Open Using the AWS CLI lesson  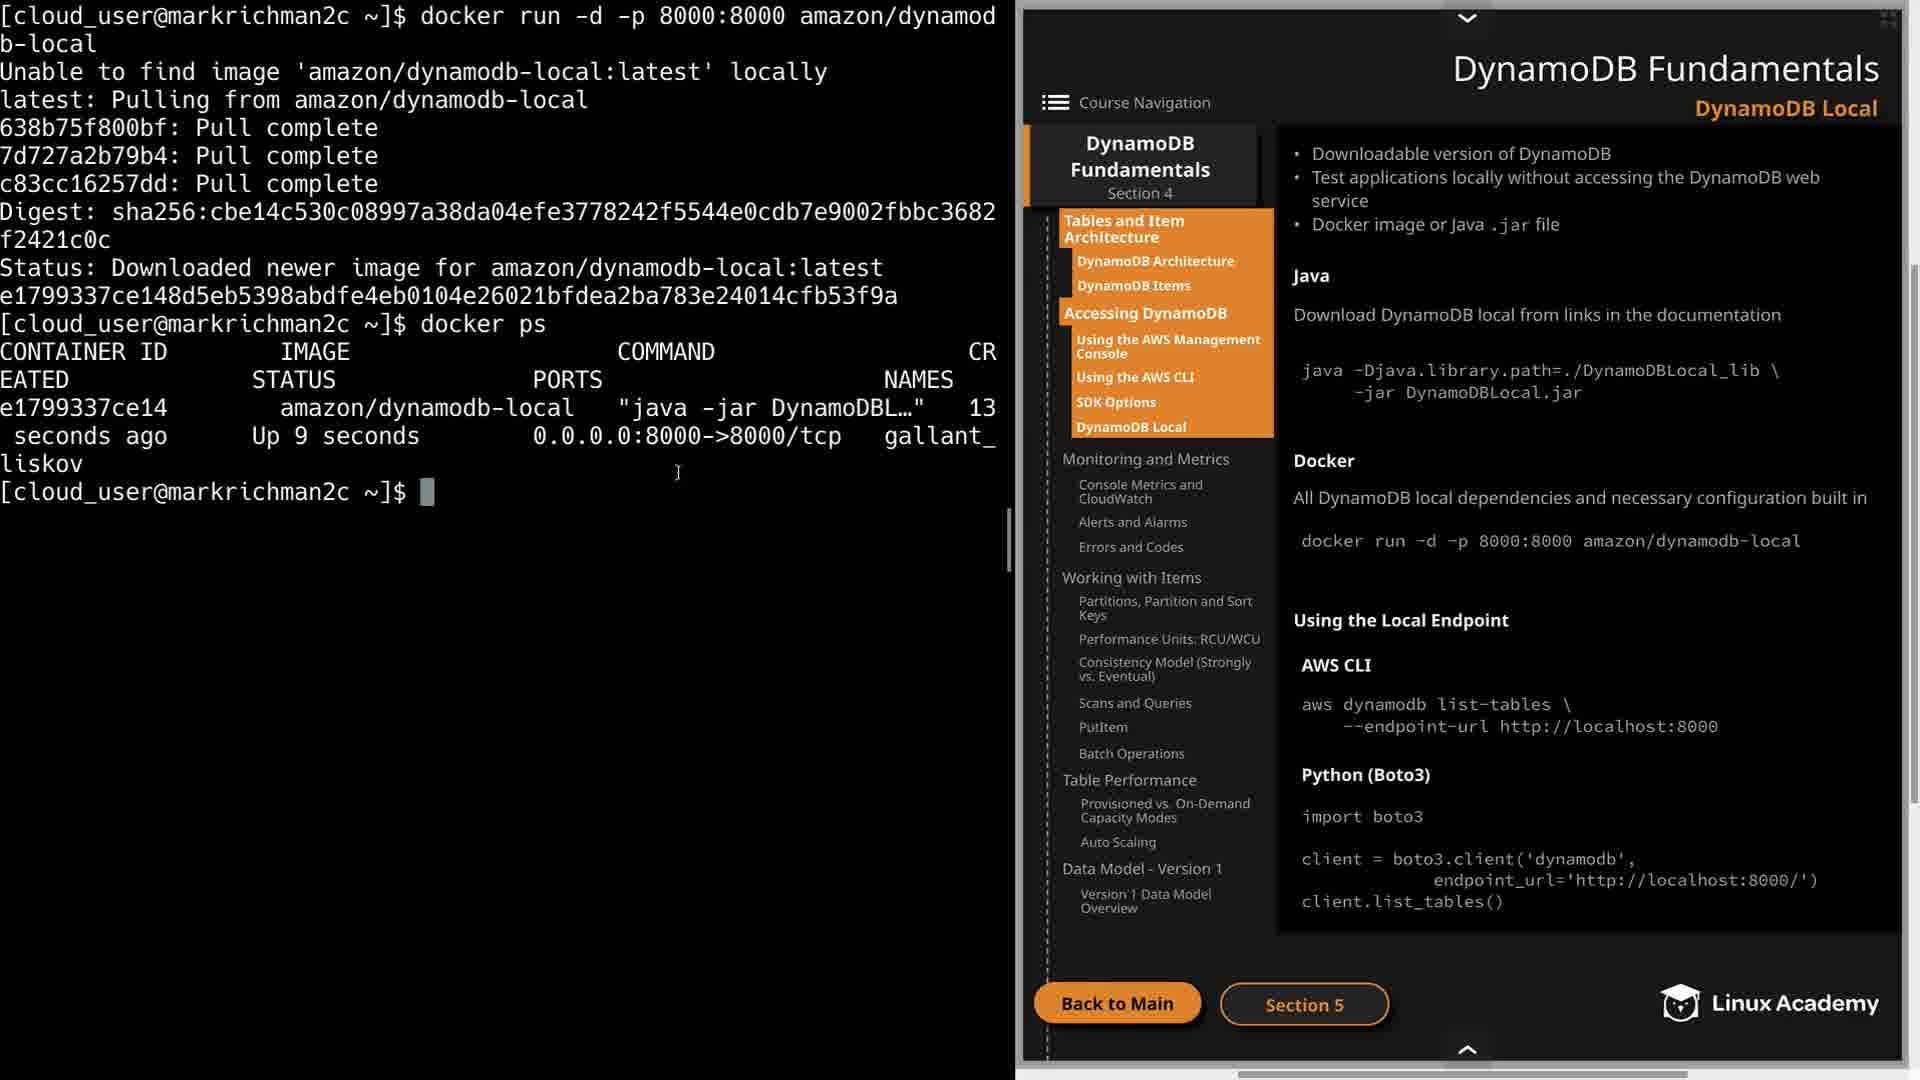point(1135,377)
